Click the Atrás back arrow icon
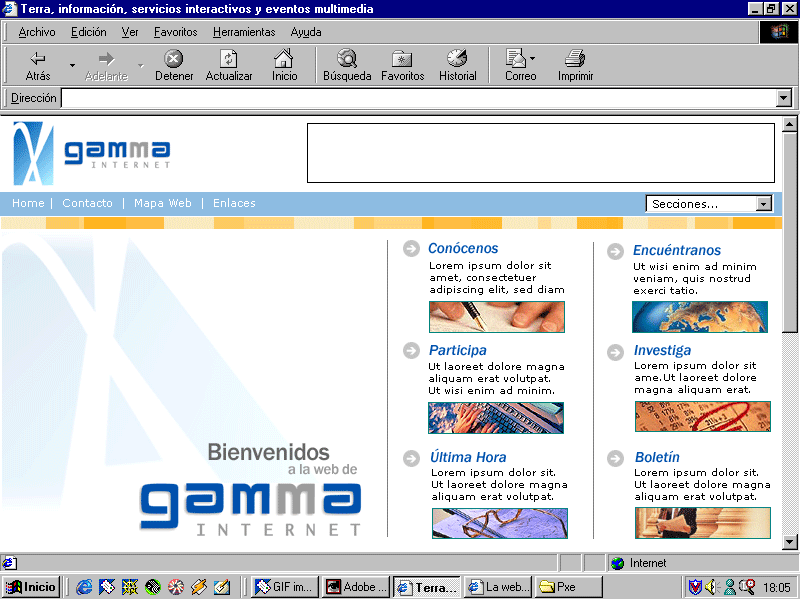 coord(38,59)
